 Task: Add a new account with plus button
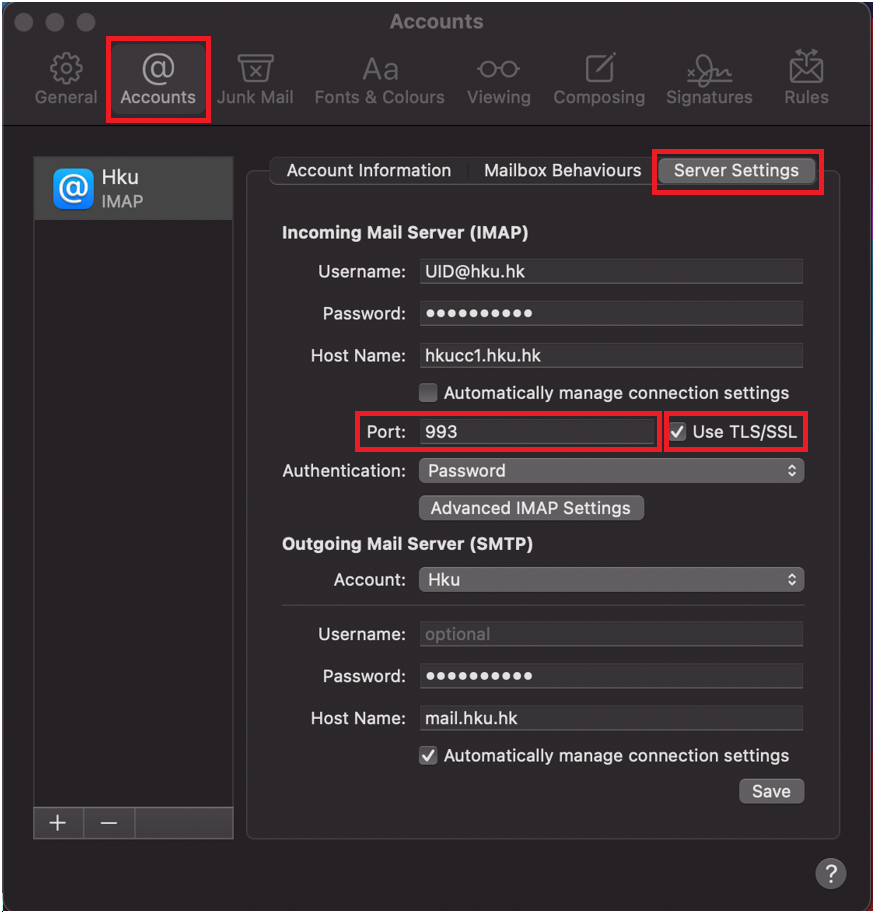57,823
